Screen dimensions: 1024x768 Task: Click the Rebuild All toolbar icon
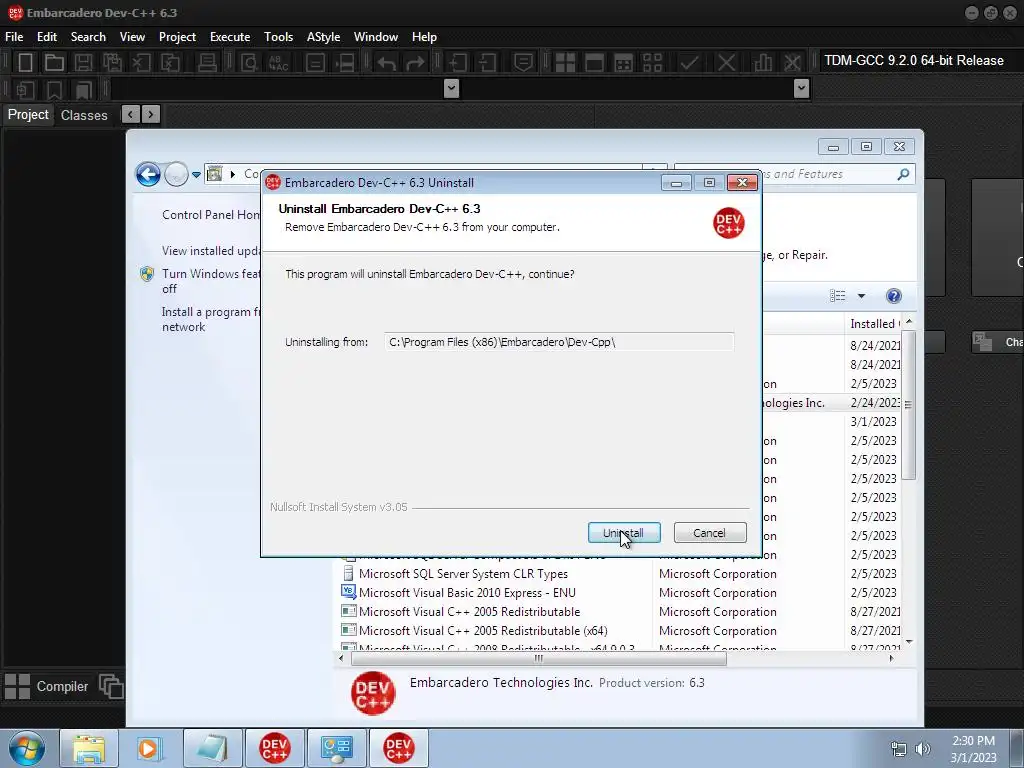(x=652, y=63)
